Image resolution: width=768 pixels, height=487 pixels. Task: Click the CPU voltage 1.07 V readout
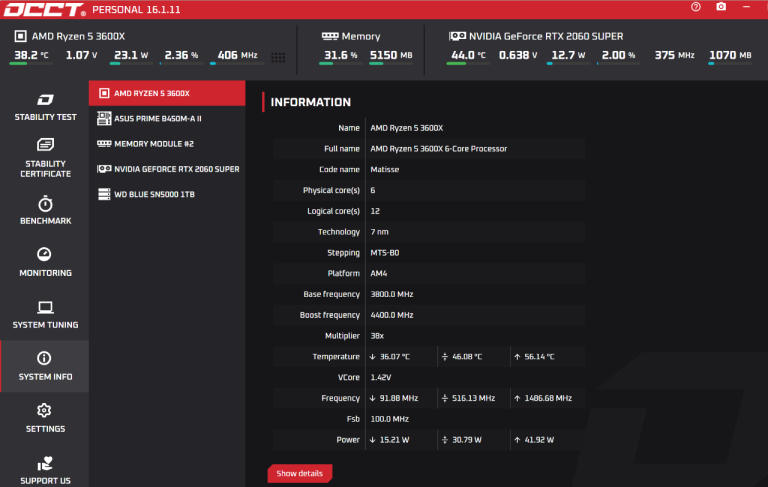[x=81, y=55]
